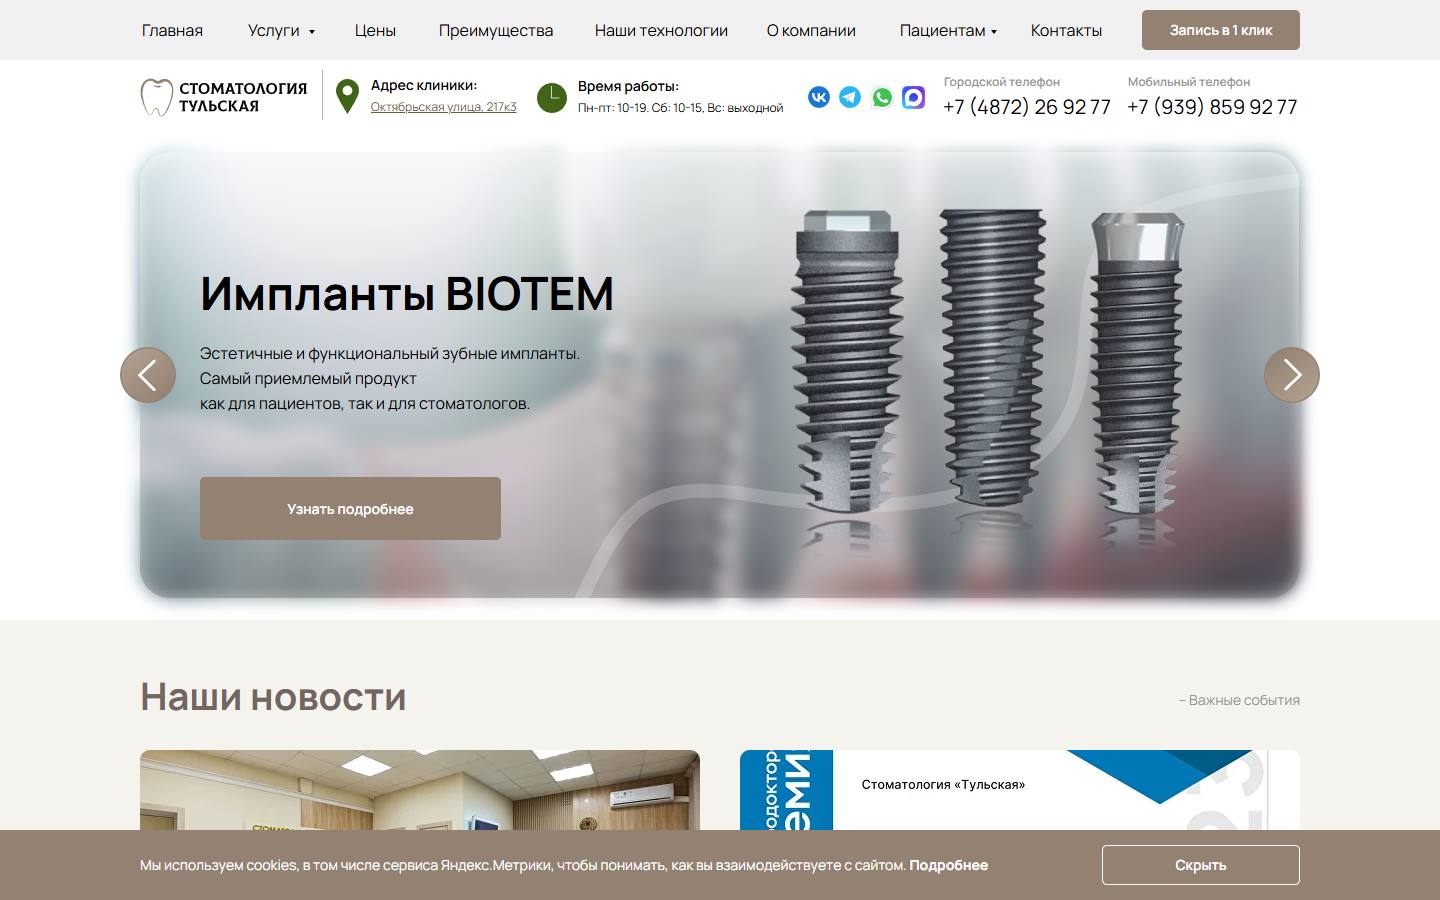
Task: Click the green map pin icon
Action: [x=347, y=97]
